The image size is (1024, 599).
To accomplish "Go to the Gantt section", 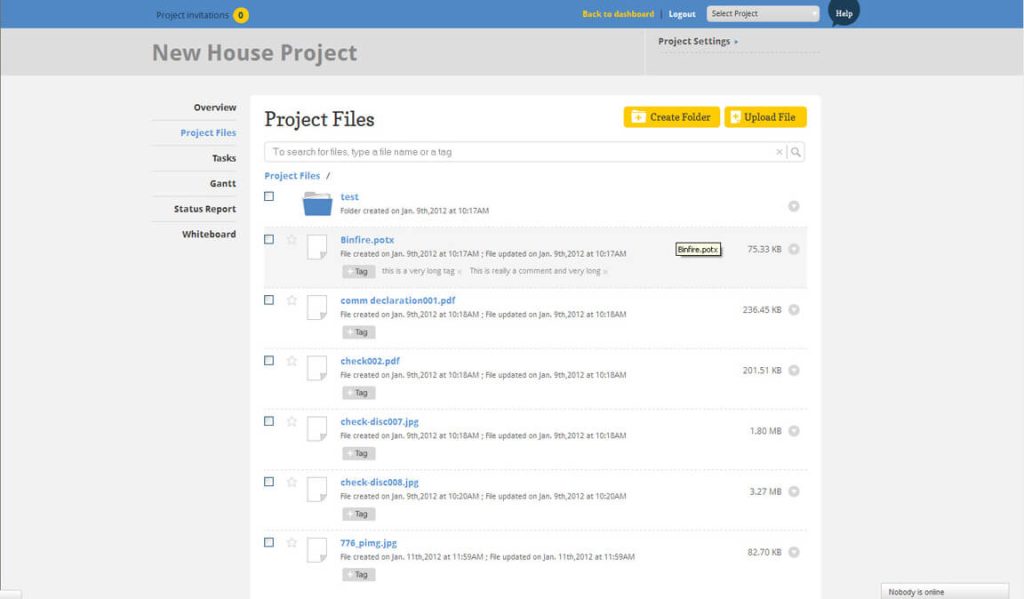I will coord(223,184).
